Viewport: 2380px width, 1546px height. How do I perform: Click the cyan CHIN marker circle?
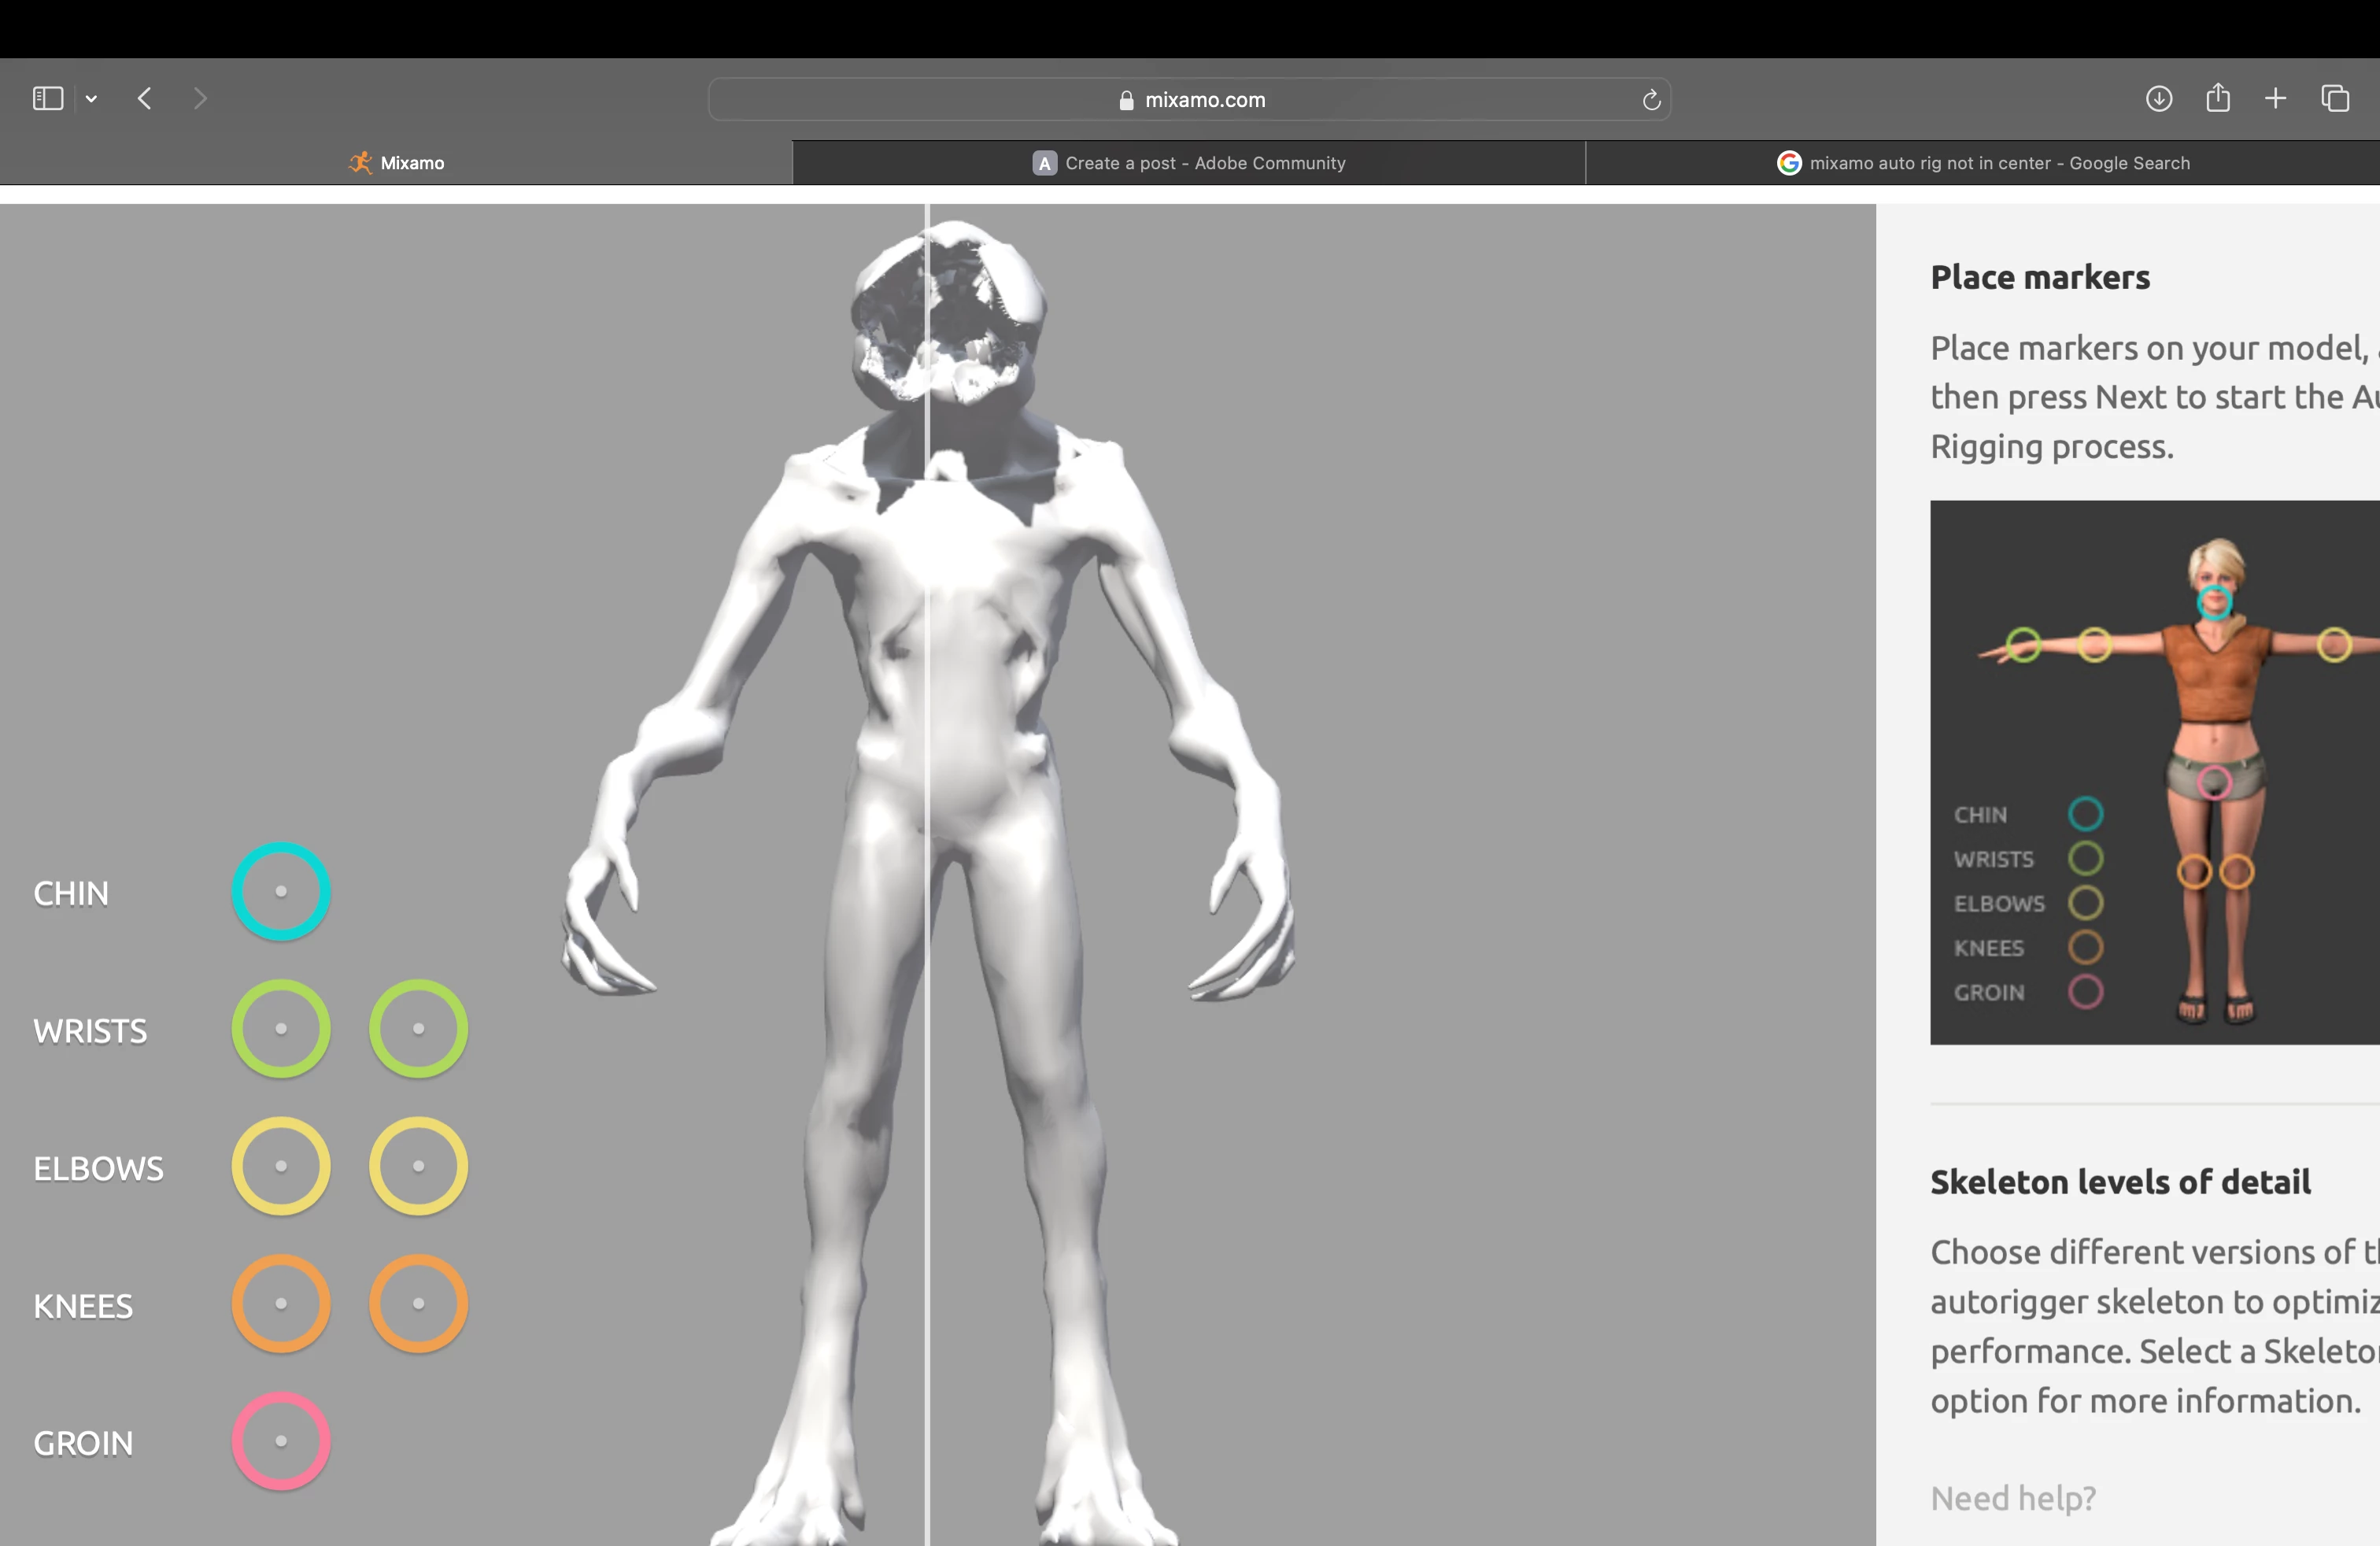pyautogui.click(x=281, y=891)
